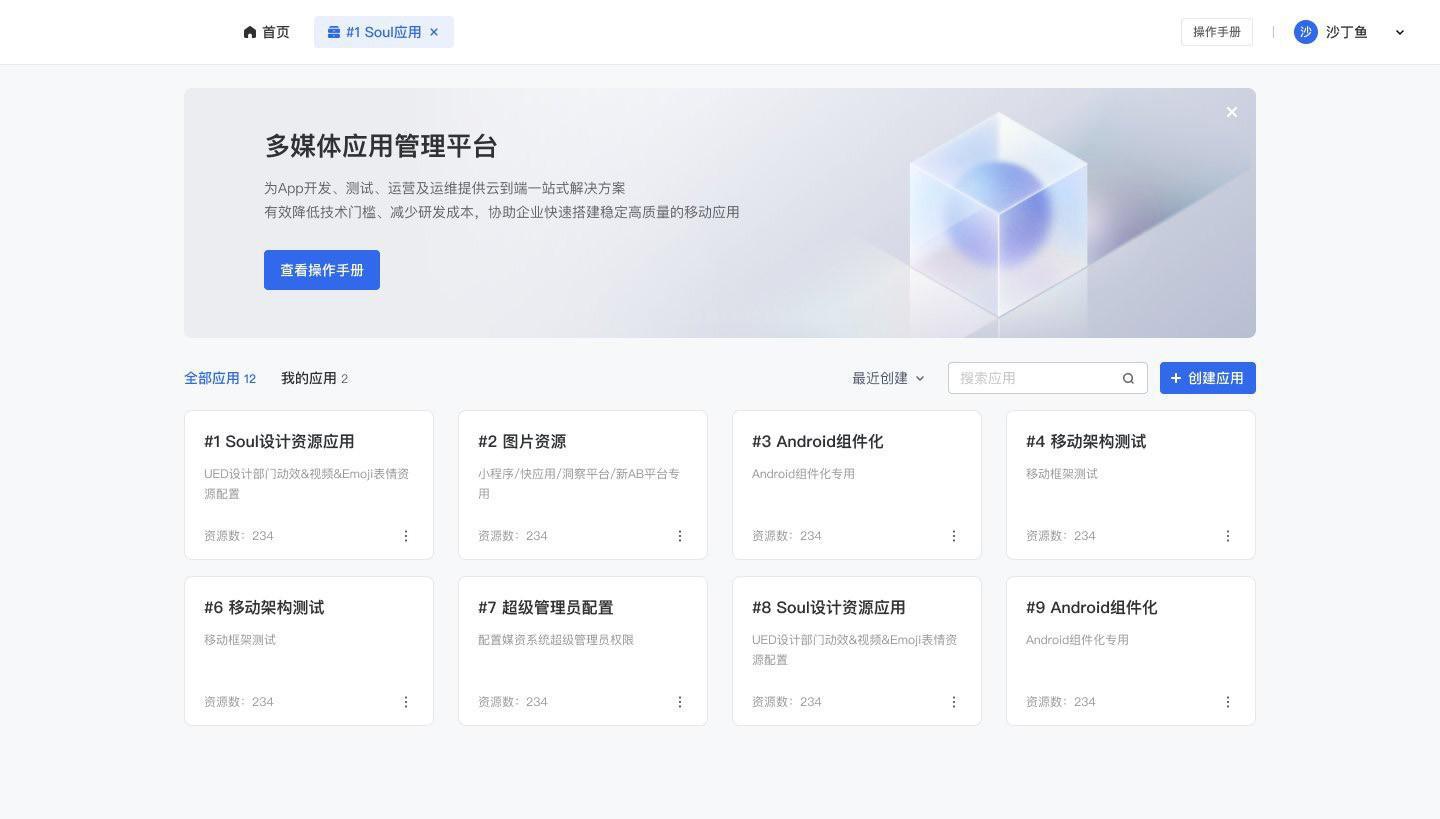Image resolution: width=1440 pixels, height=819 pixels.
Task: Open more options for #3 Android组件化 card
Action: coord(954,536)
